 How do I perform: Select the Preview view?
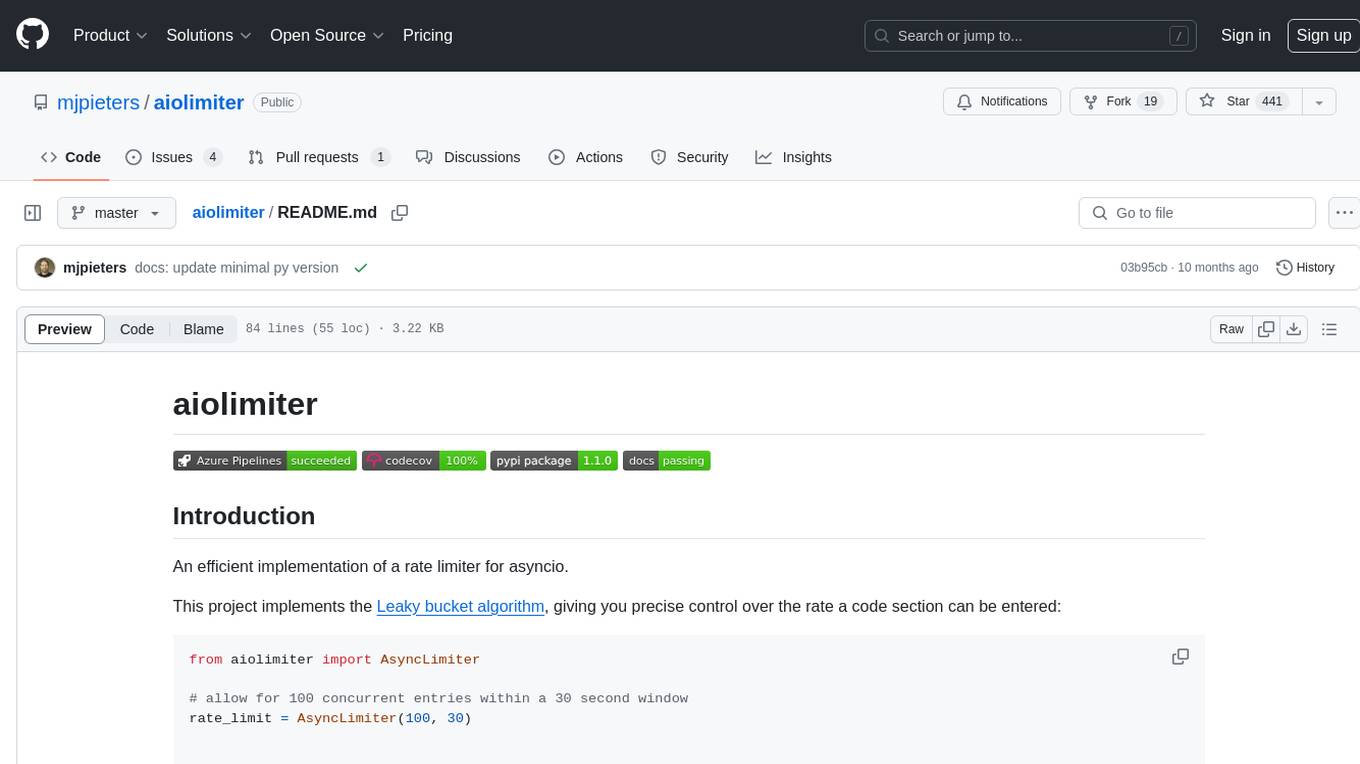coord(65,329)
